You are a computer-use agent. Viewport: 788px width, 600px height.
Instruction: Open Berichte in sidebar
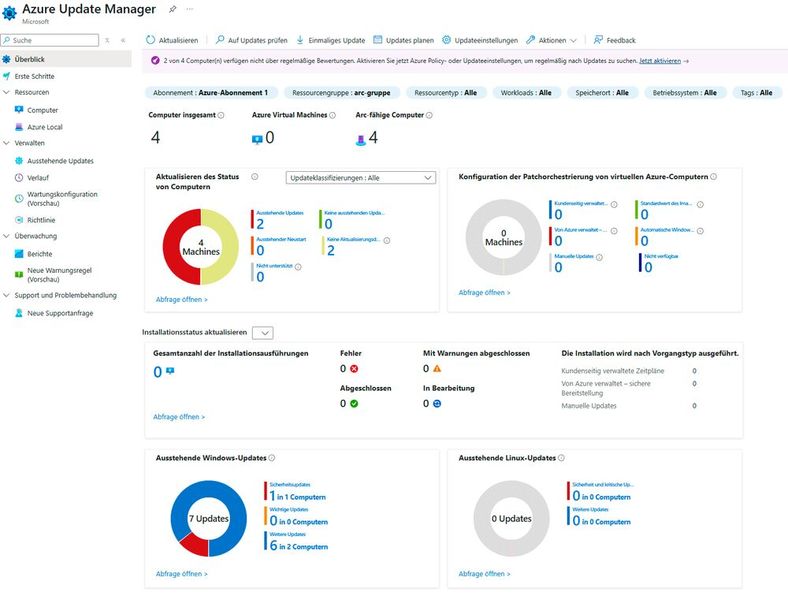[x=39, y=254]
